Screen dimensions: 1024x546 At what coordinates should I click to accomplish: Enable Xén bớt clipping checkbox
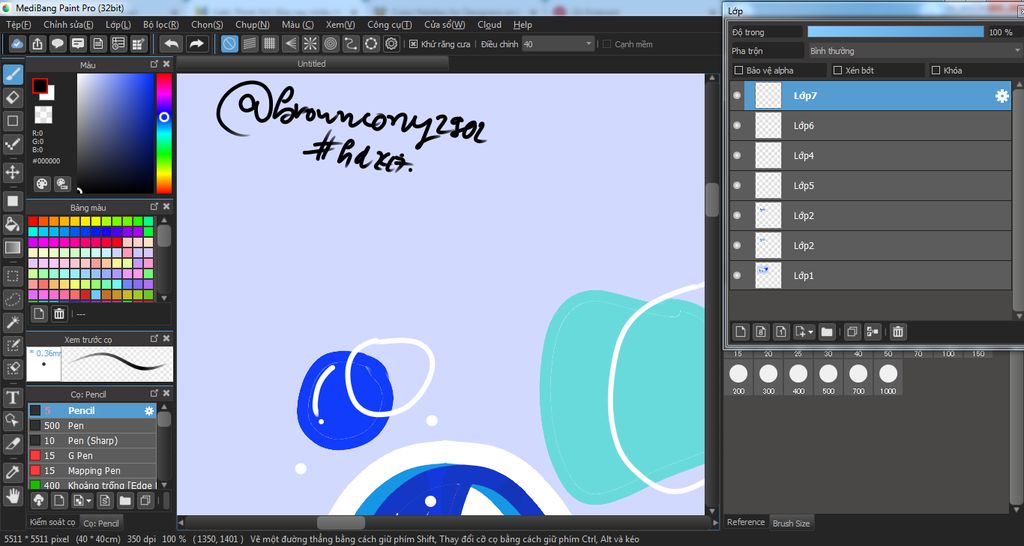pyautogui.click(x=838, y=70)
